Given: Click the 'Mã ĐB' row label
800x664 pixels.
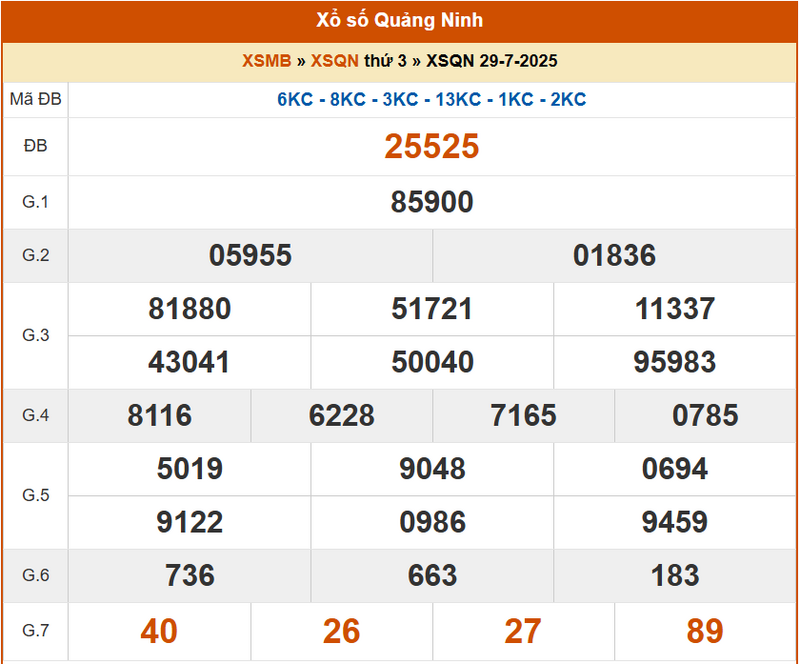Looking at the screenshot, I should pos(36,99).
